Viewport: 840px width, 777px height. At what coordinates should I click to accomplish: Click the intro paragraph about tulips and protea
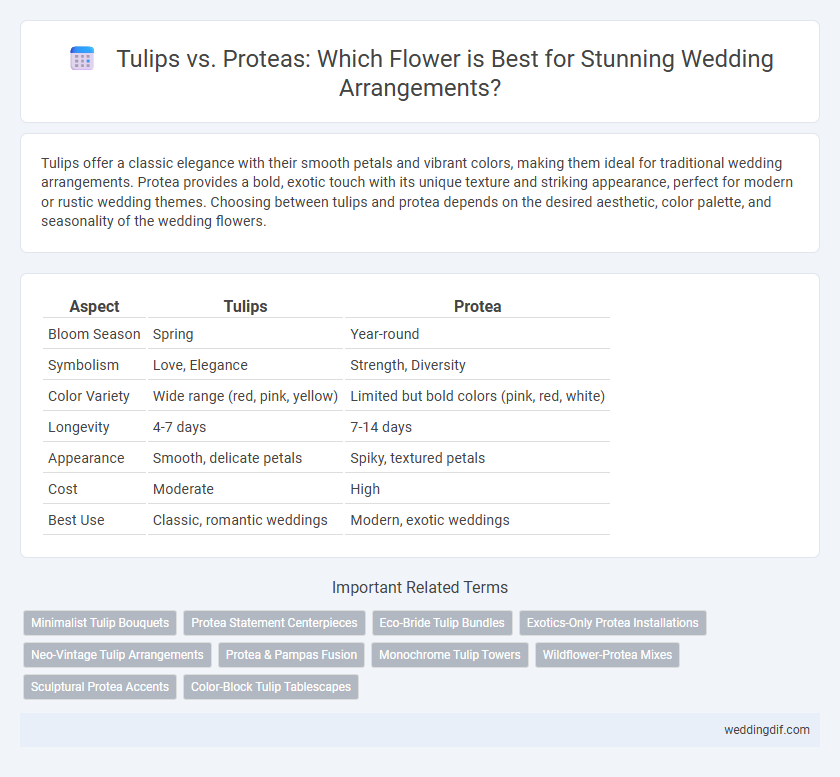417,192
